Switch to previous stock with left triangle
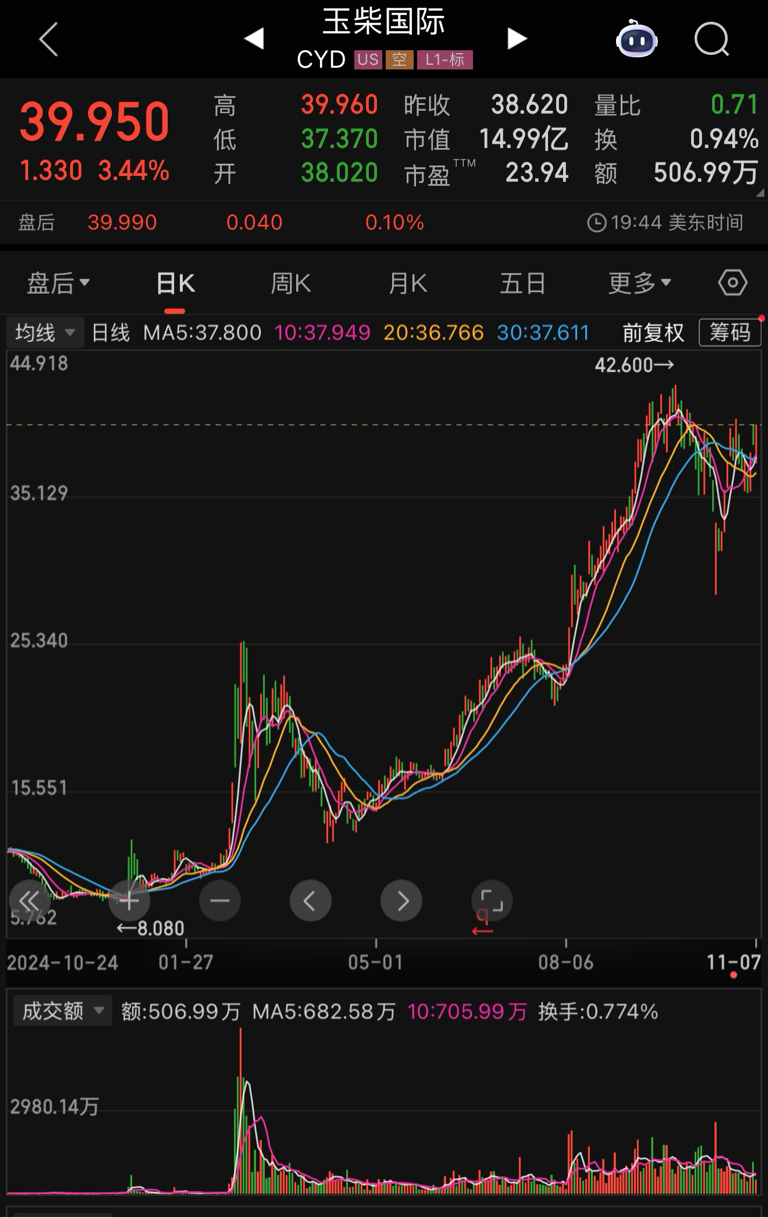This screenshot has width=768, height=1218. coord(254,39)
